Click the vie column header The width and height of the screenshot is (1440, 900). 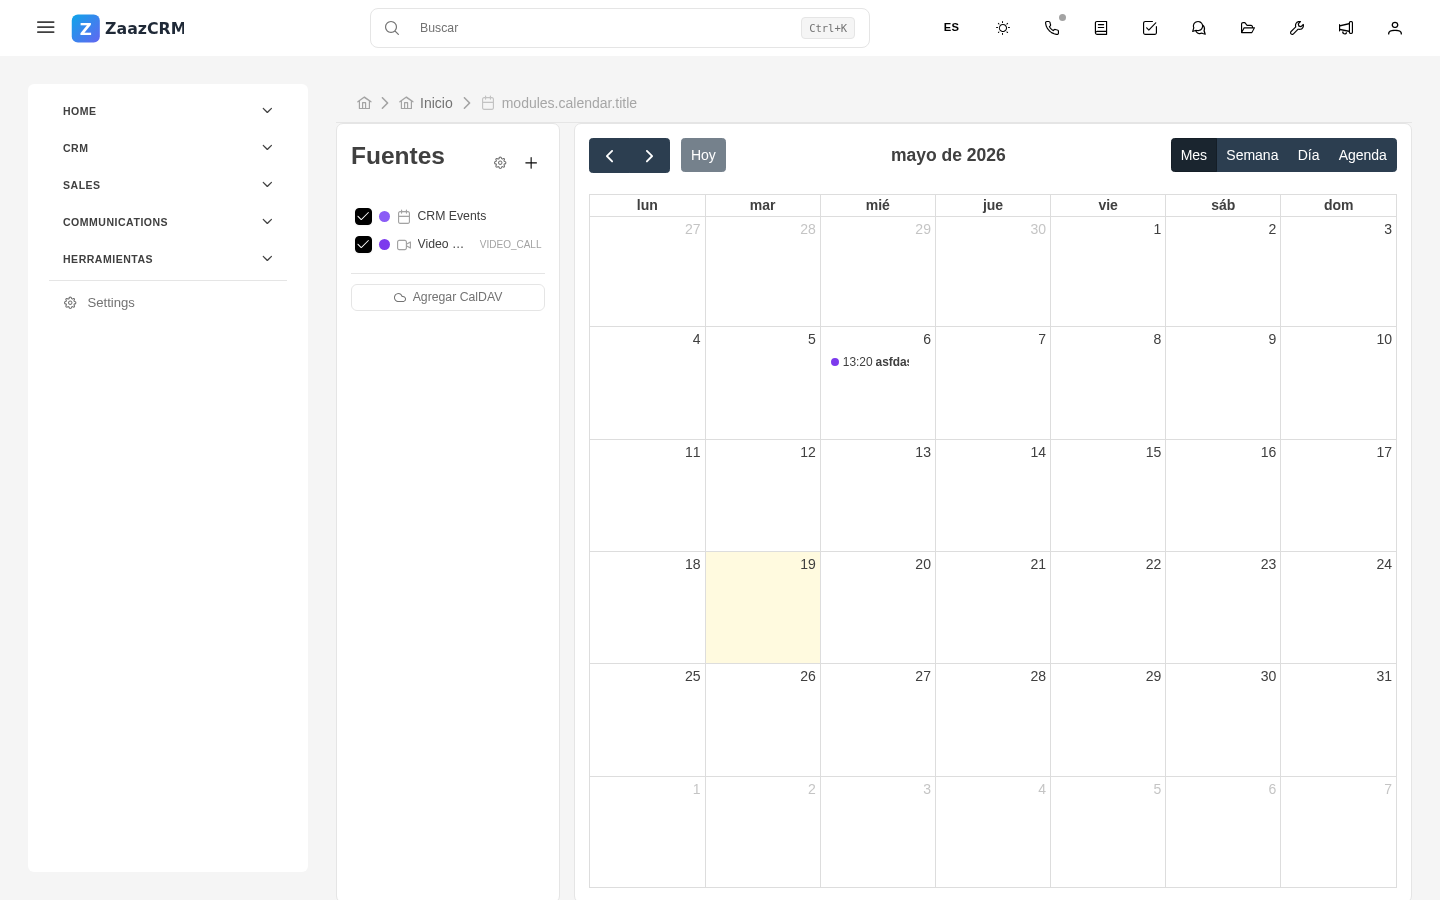click(1108, 205)
